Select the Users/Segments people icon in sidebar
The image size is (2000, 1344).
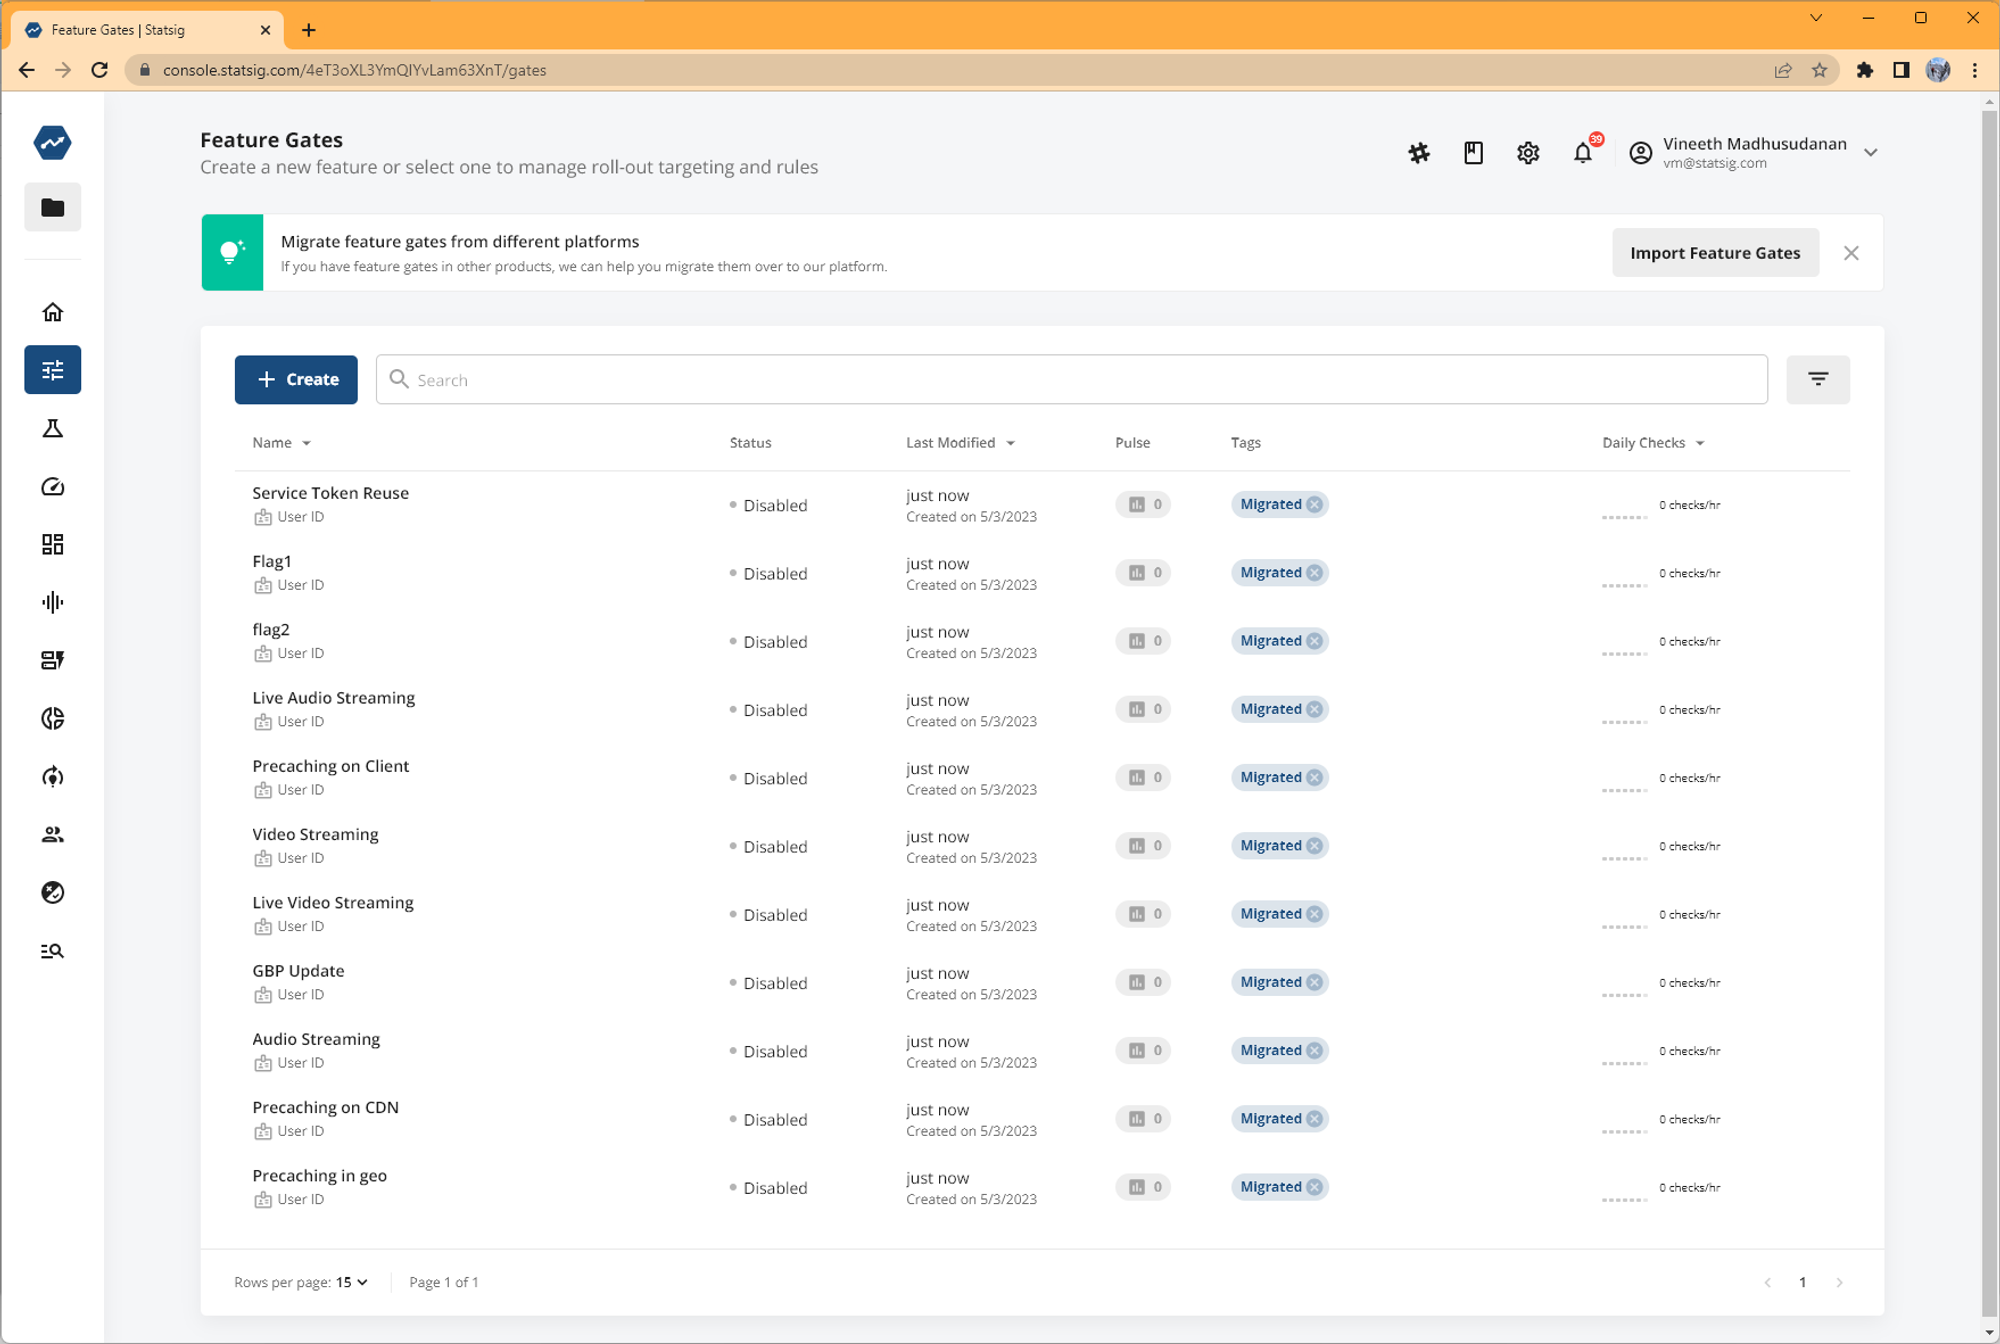click(52, 834)
